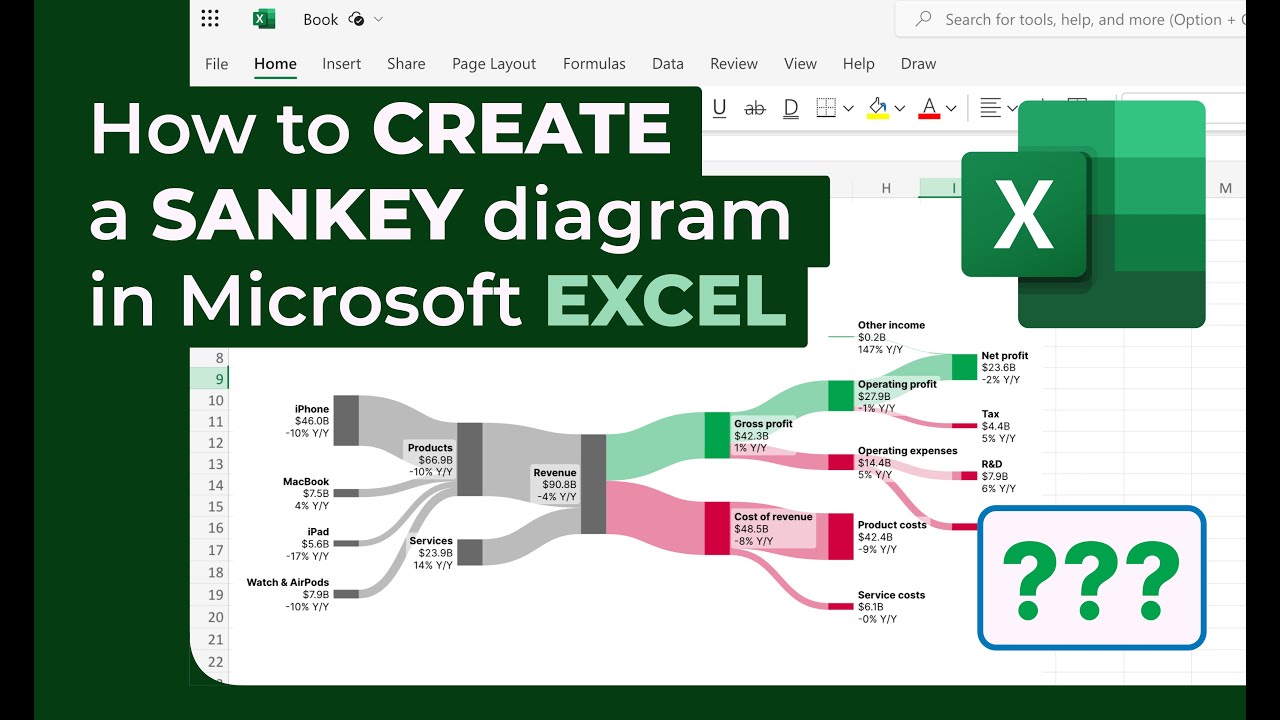Click the Products $66.9B label

pos(430,460)
